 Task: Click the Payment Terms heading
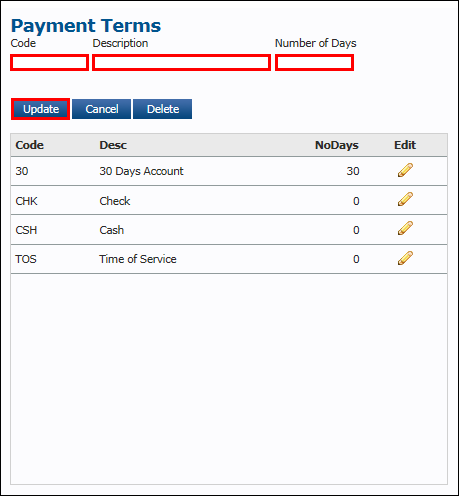point(86,26)
